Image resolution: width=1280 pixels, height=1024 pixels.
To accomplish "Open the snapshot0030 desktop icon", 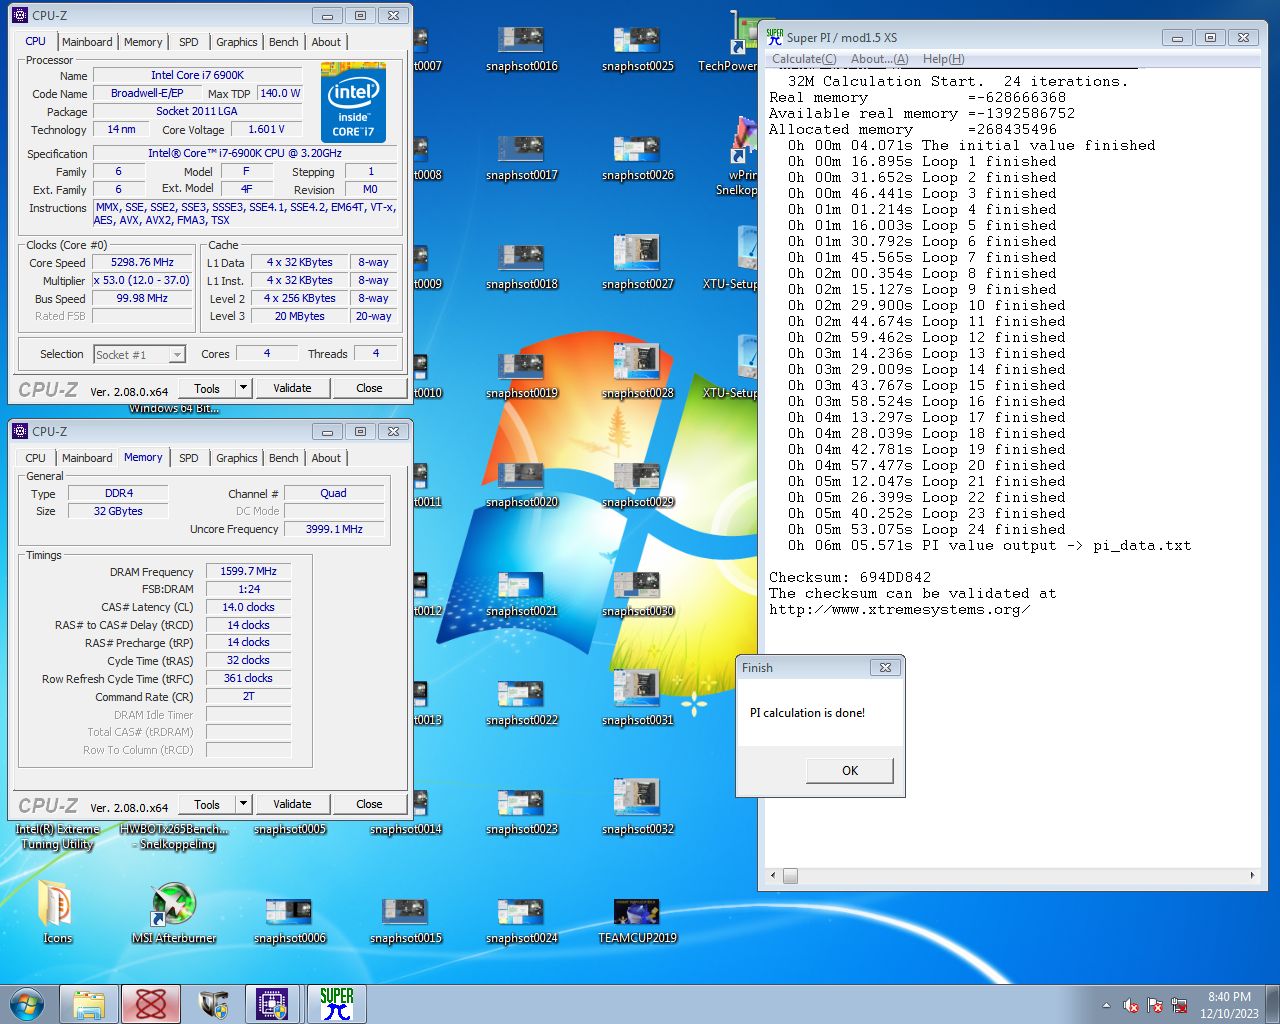I will [637, 594].
